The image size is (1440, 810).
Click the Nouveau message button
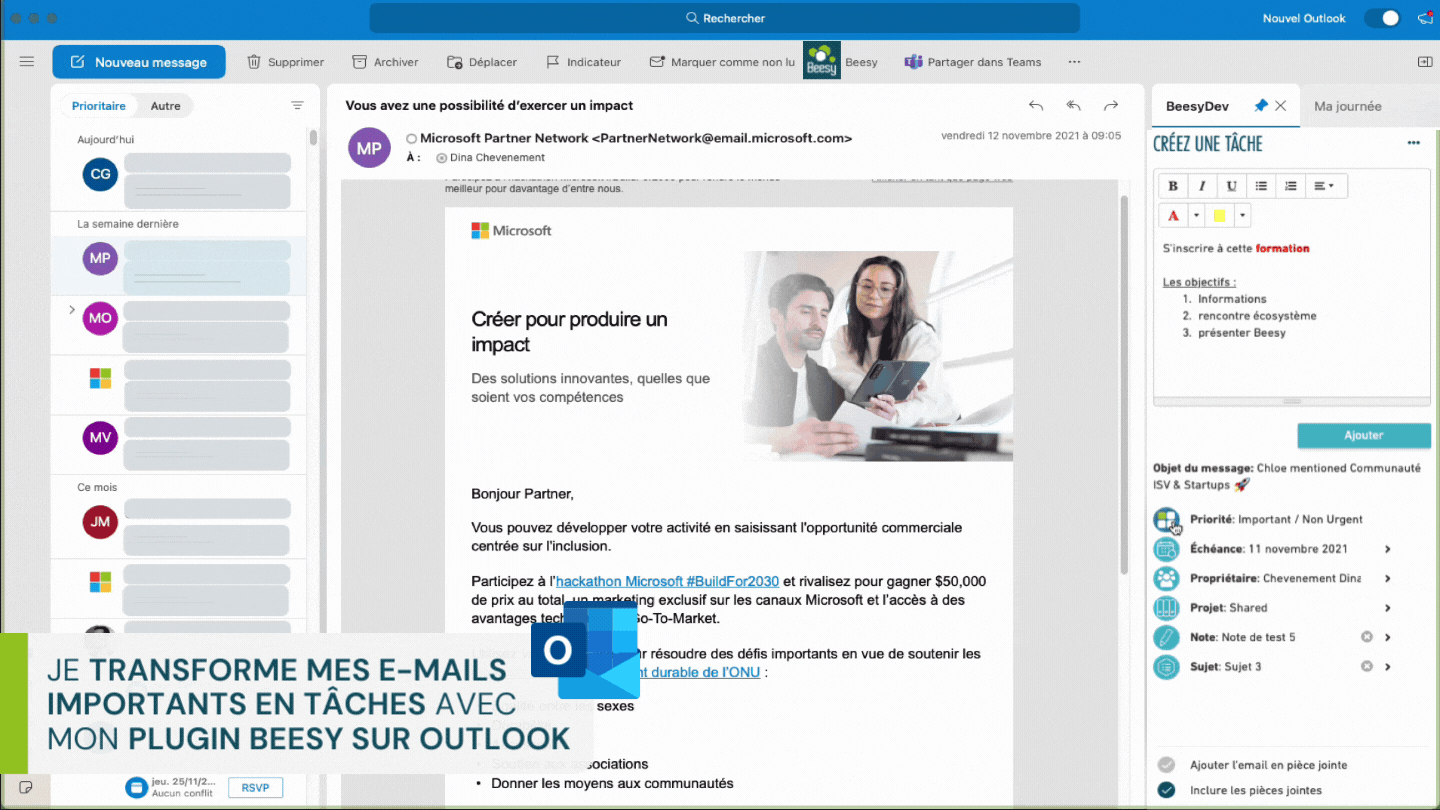click(x=139, y=62)
